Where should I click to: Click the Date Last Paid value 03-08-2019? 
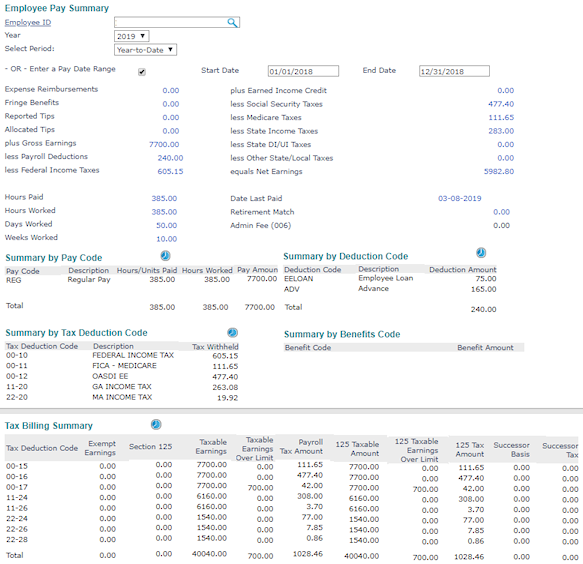460,199
